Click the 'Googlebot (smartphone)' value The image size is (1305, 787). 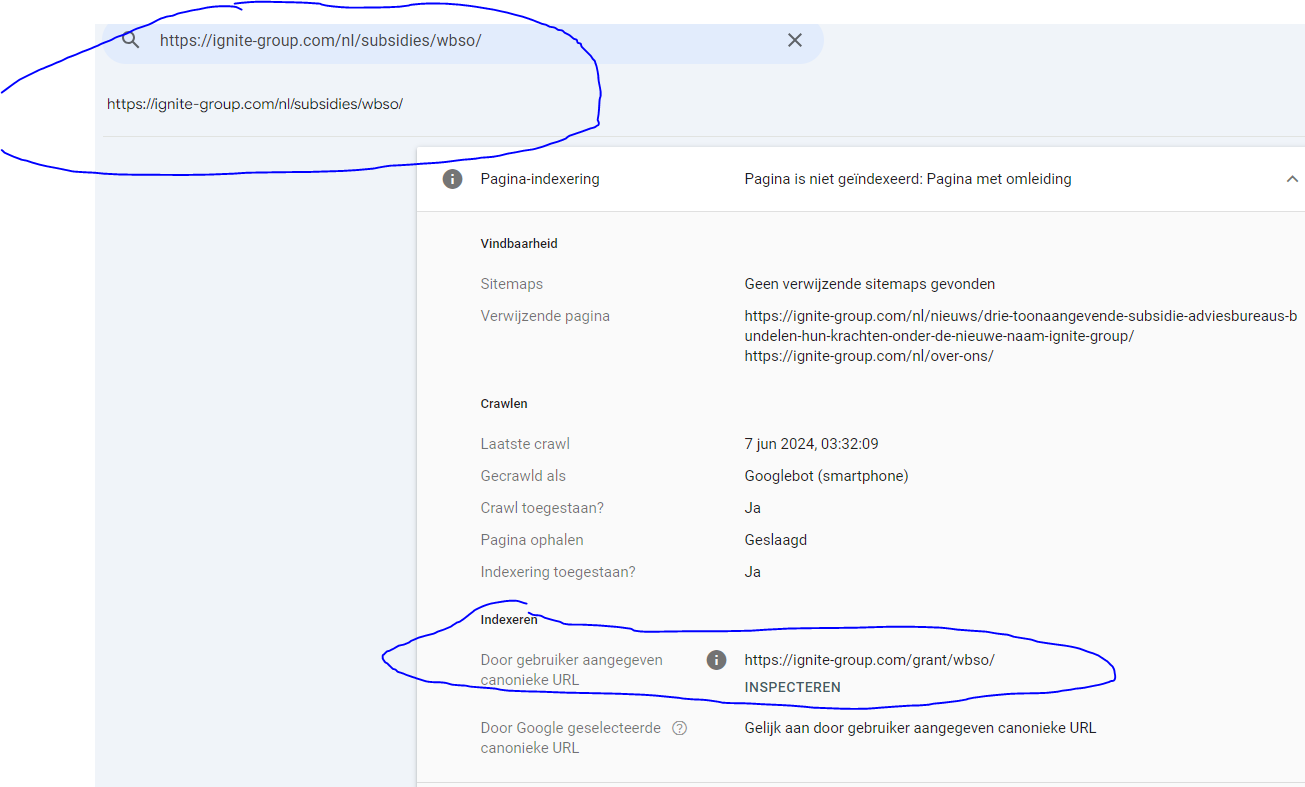click(x=827, y=476)
